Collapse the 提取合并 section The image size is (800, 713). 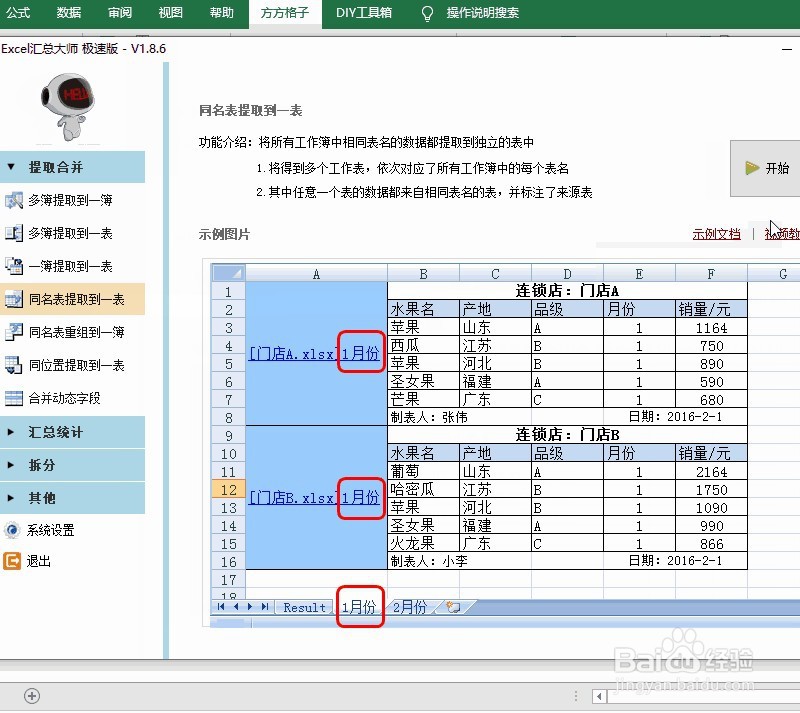tap(72, 167)
